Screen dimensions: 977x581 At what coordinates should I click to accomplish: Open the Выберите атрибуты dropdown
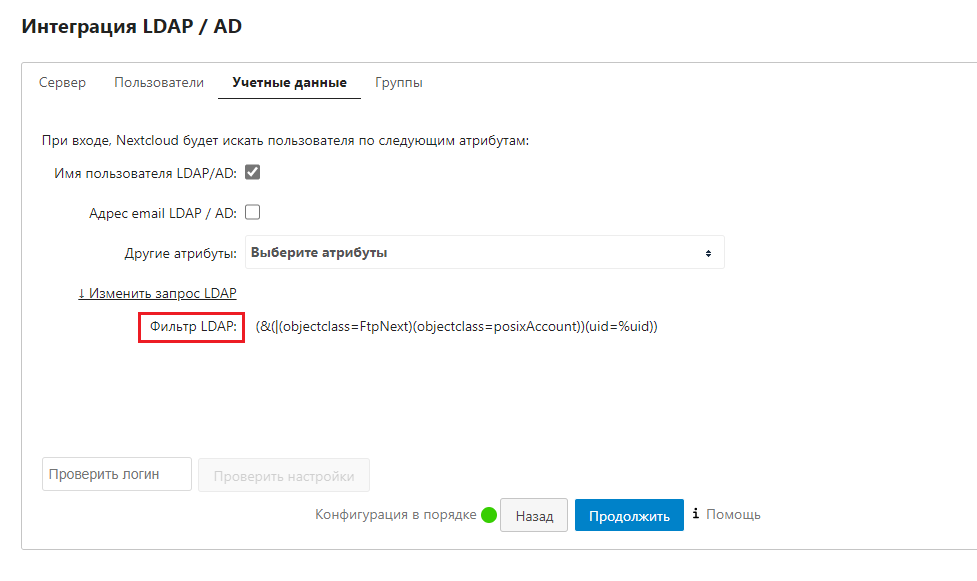pyautogui.click(x=484, y=253)
